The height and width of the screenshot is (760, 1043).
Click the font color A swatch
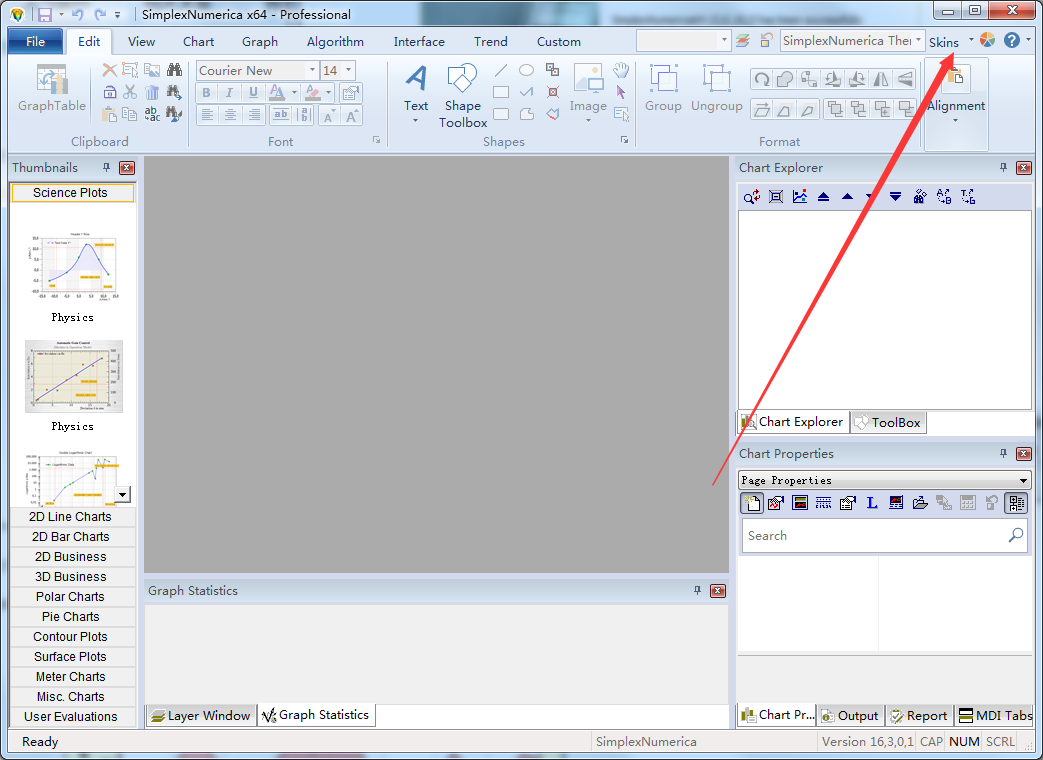(277, 92)
